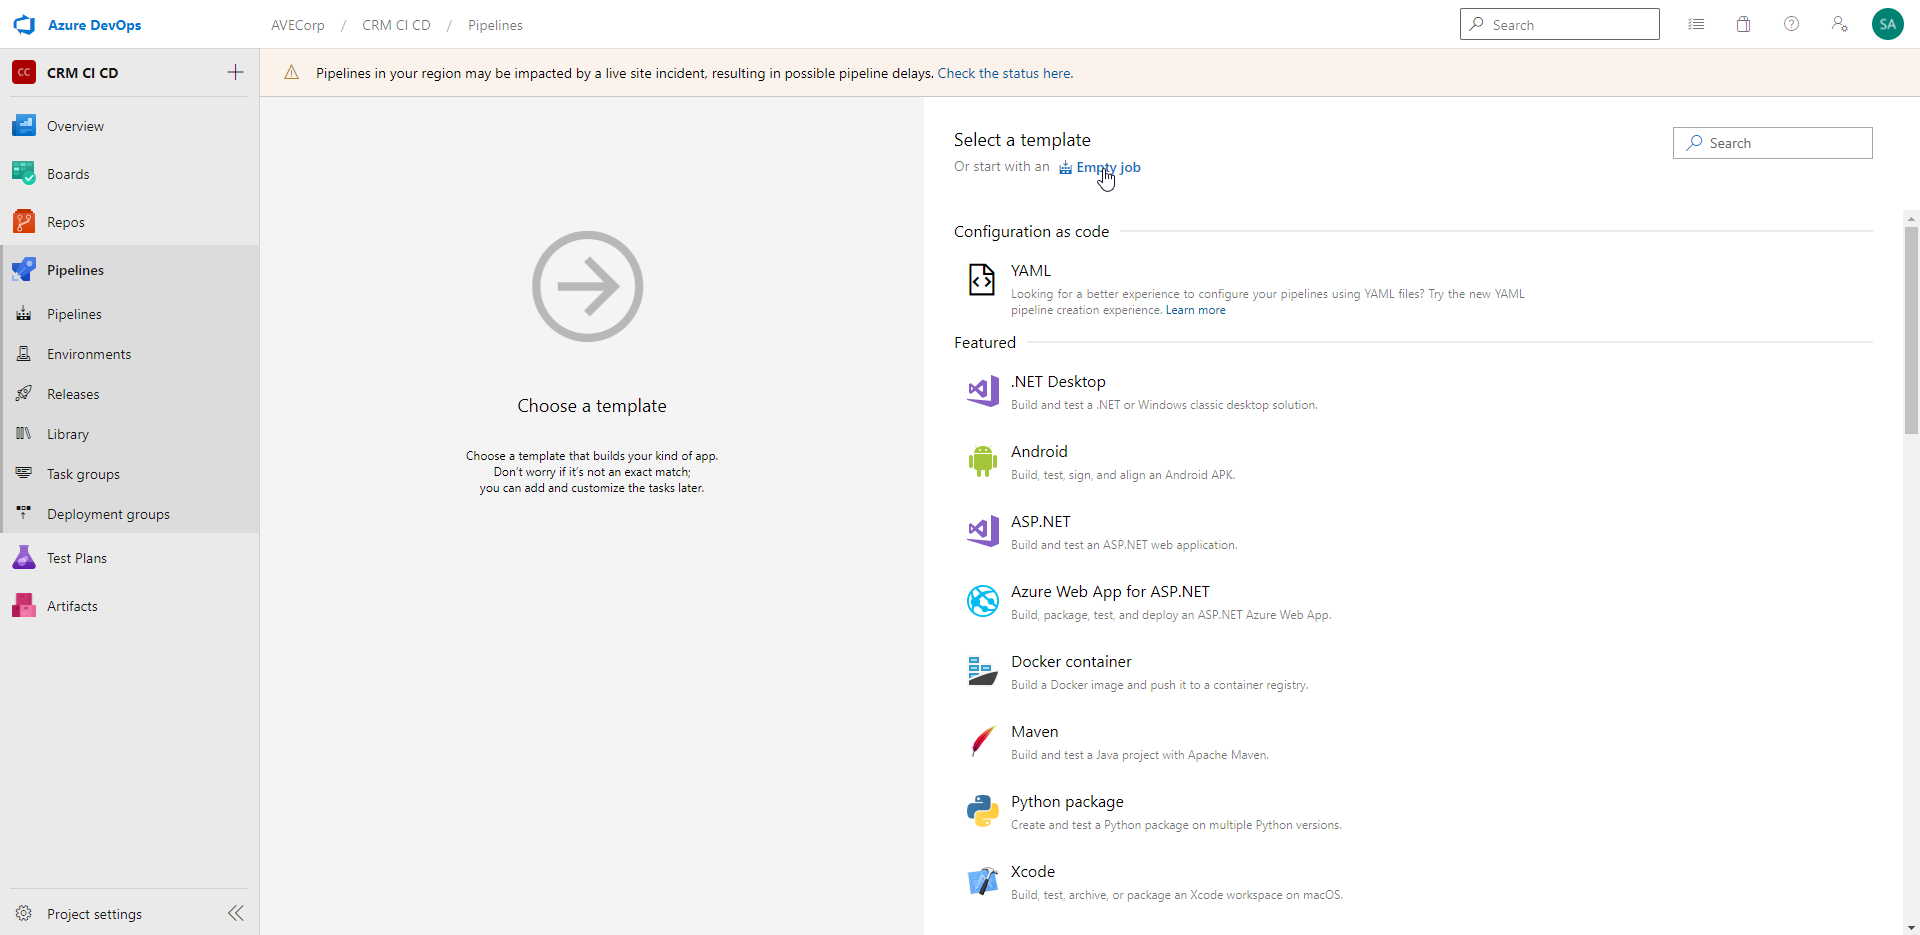
Task: Click the Overview sidebar icon
Action: [x=24, y=126]
